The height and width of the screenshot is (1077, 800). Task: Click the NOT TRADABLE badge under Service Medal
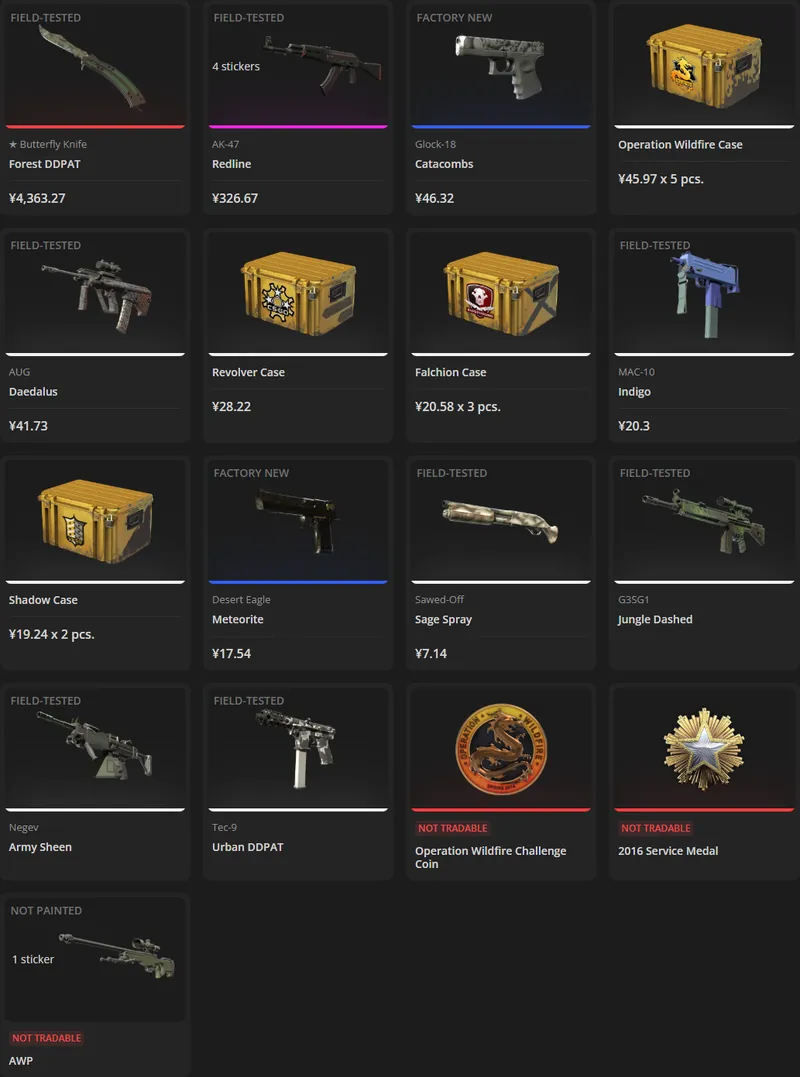click(x=655, y=828)
